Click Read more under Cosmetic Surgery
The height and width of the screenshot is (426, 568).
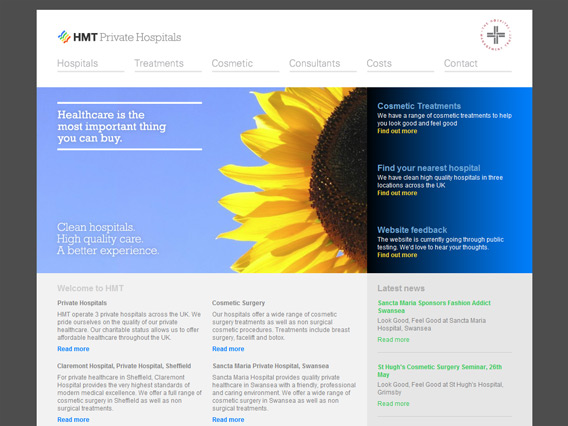[x=228, y=349]
